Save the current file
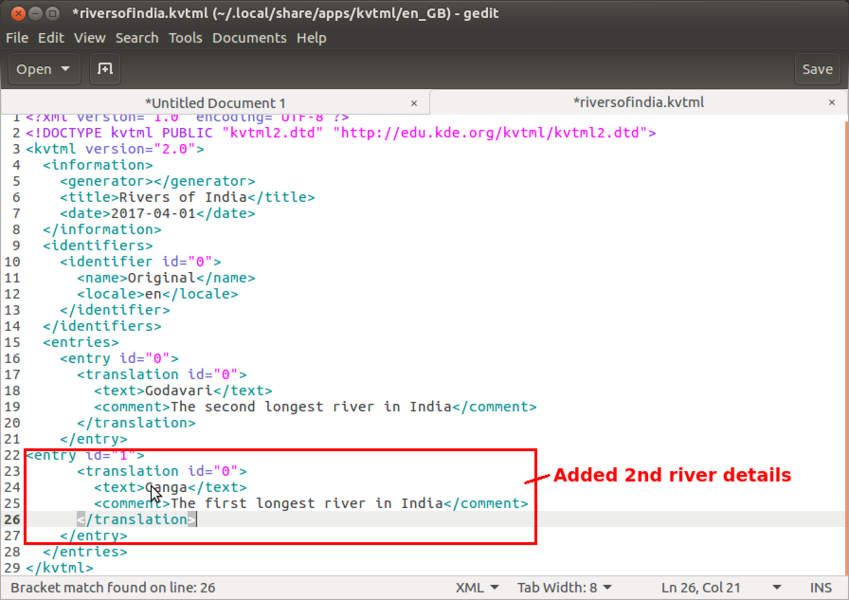849x600 pixels. pos(817,69)
